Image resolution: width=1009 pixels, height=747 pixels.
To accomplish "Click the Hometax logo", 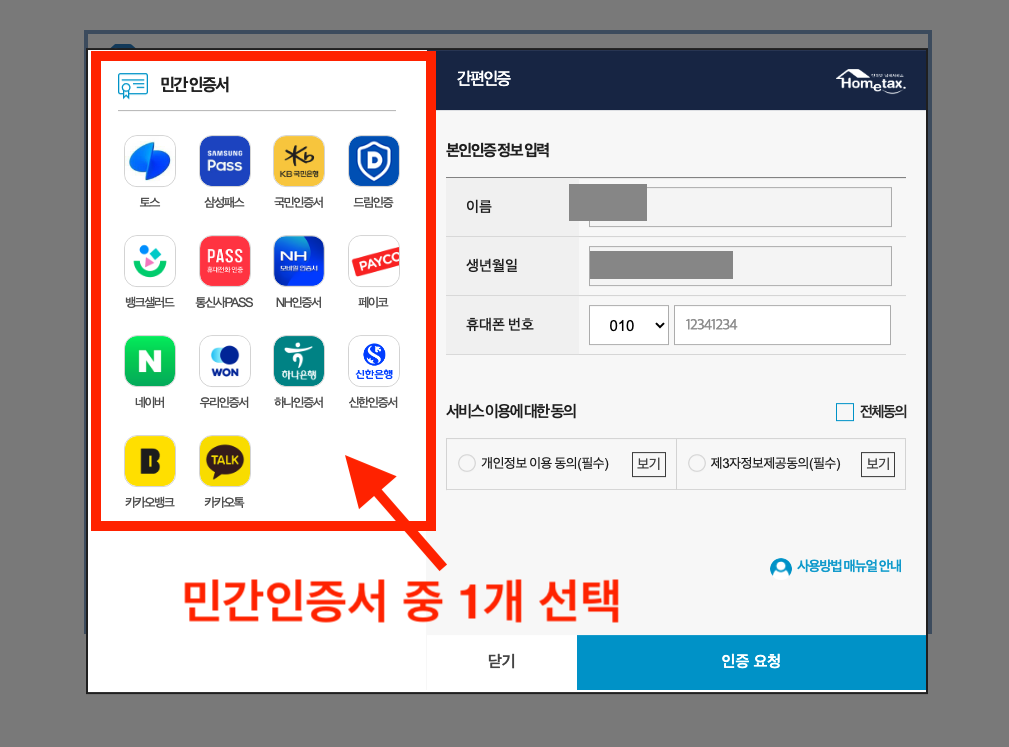I will click(x=870, y=82).
